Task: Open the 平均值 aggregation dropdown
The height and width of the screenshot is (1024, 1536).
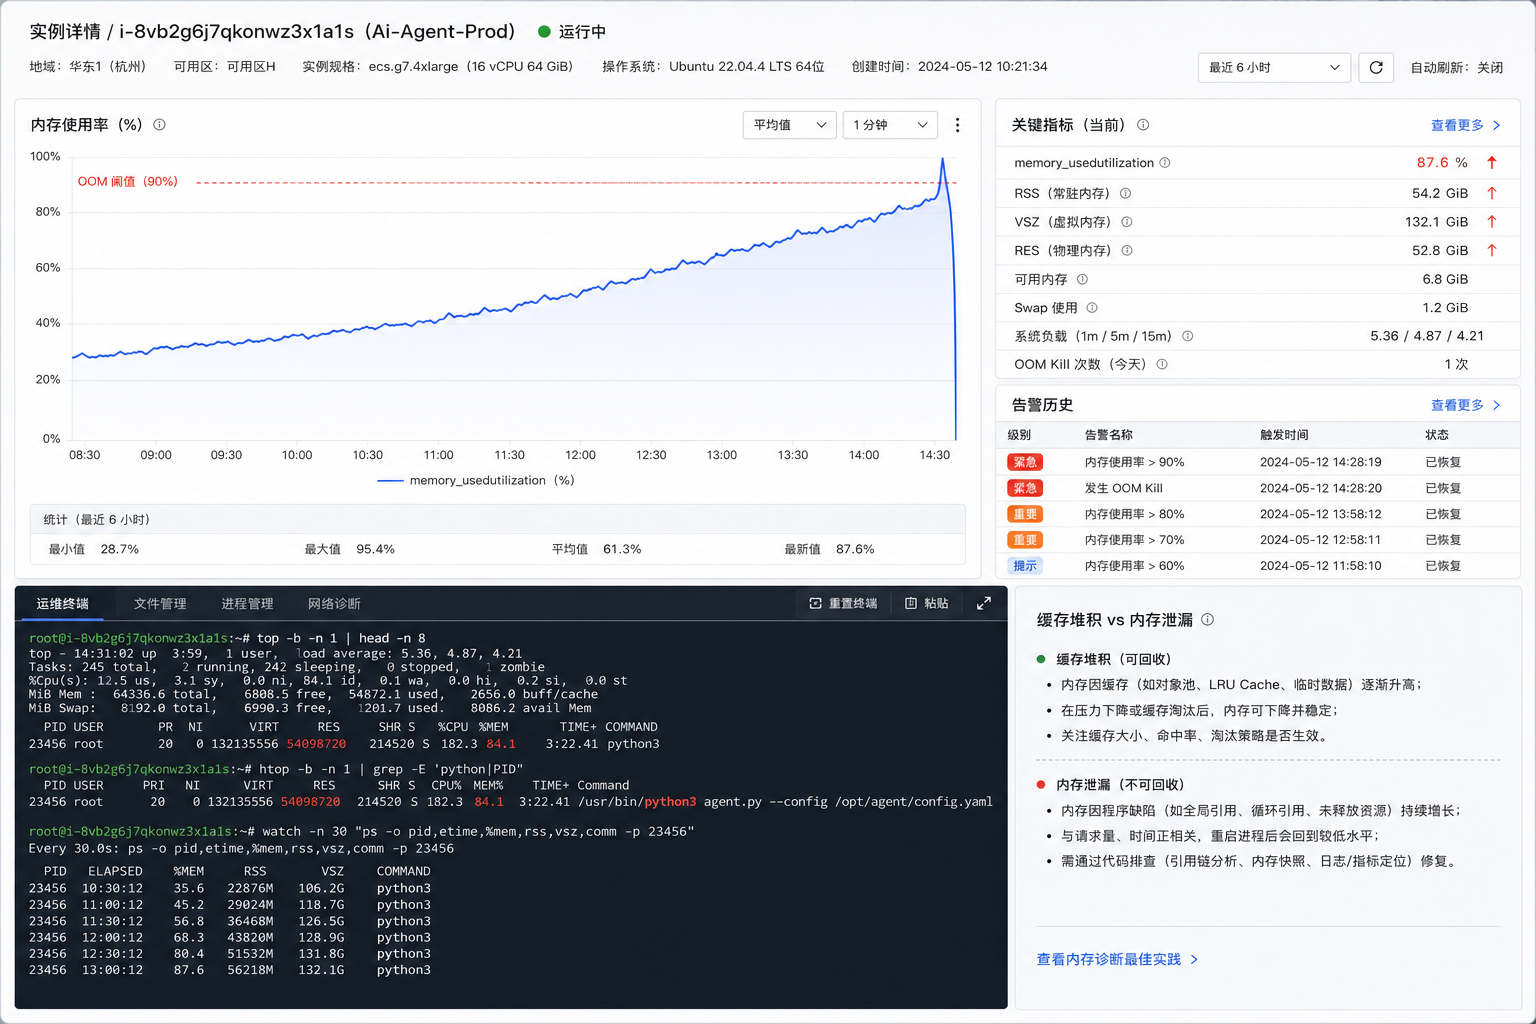Action: (x=789, y=125)
